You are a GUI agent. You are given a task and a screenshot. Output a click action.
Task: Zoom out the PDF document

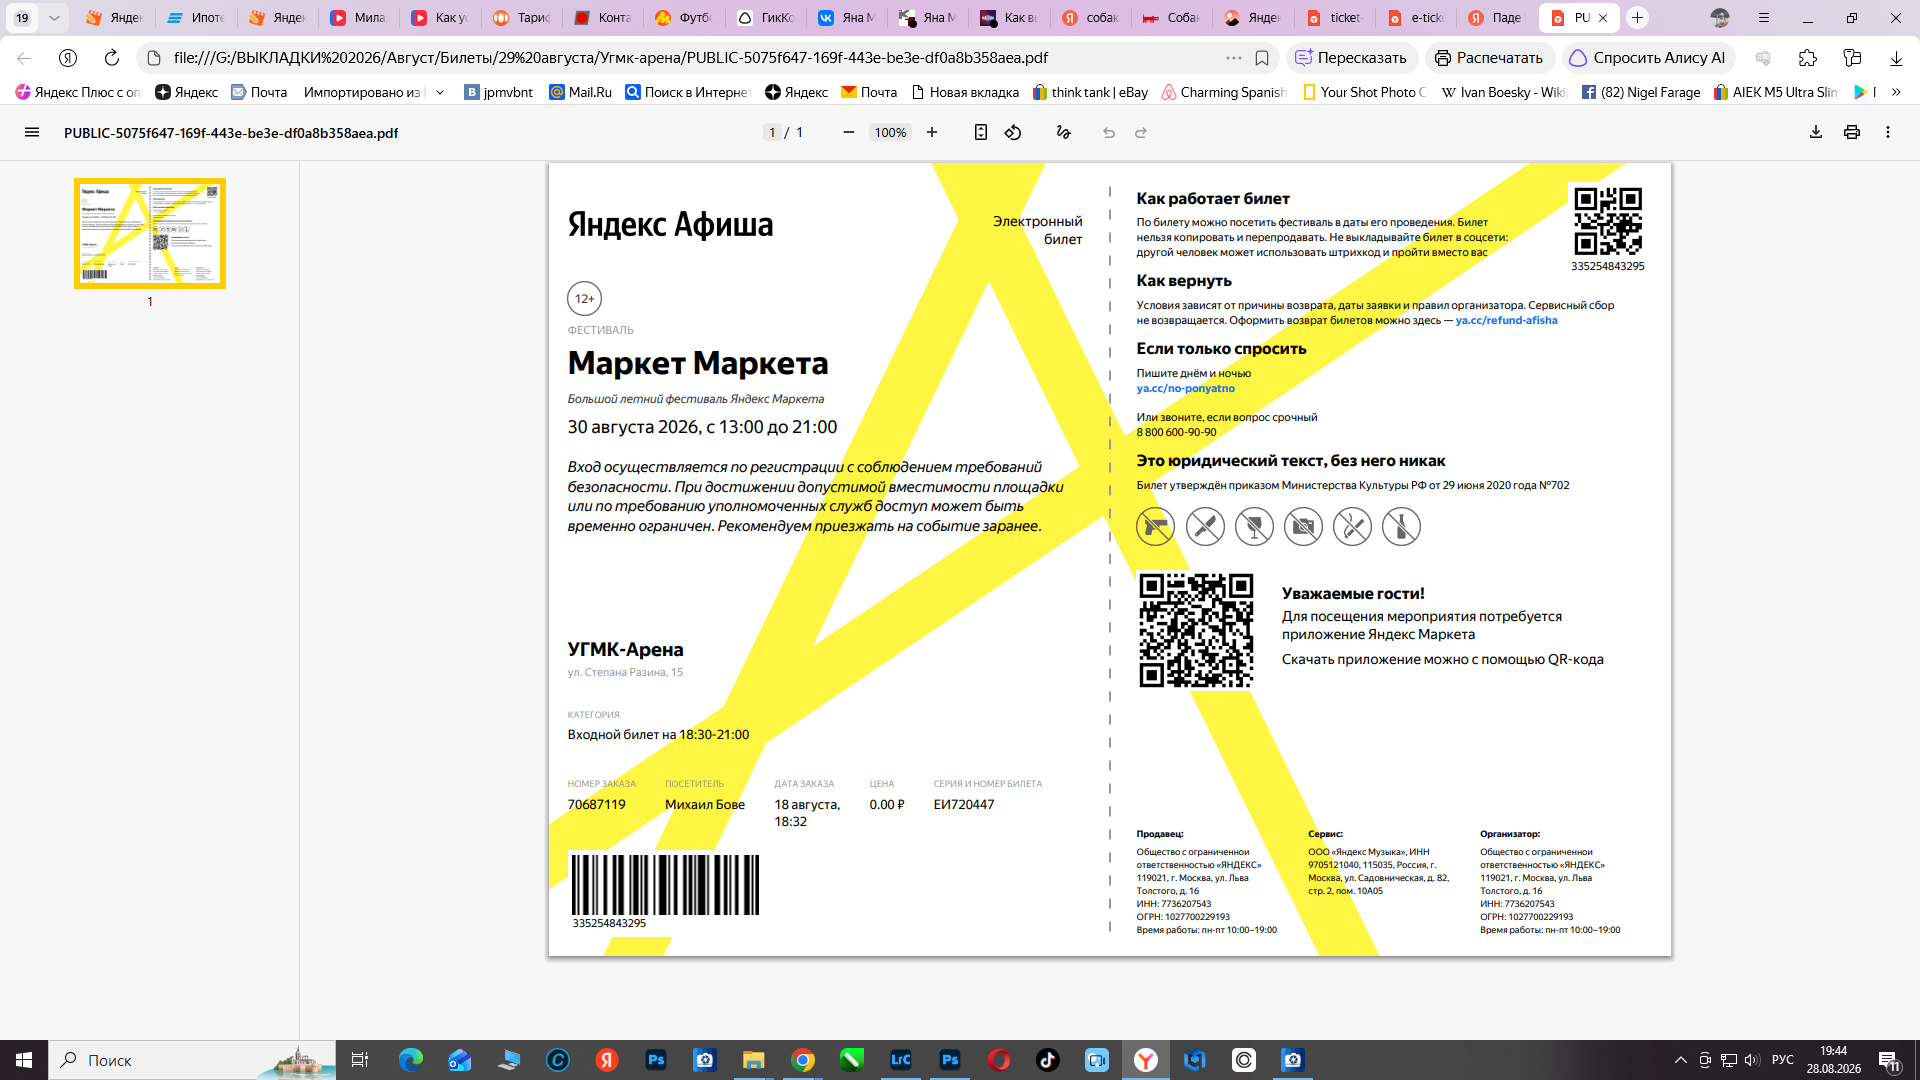point(849,132)
